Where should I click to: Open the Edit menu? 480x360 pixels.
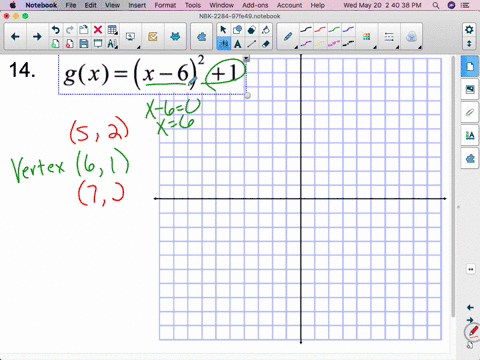90,5
